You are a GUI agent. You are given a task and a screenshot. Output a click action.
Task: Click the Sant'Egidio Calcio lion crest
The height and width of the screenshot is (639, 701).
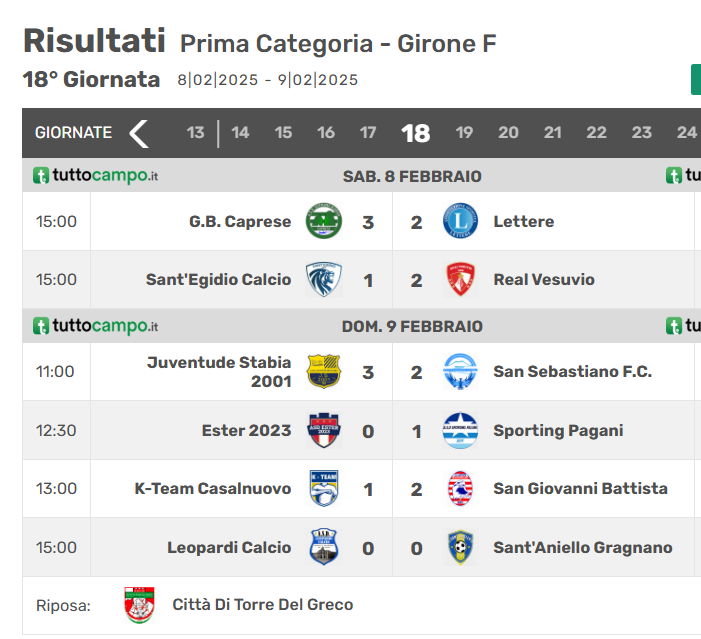324,279
